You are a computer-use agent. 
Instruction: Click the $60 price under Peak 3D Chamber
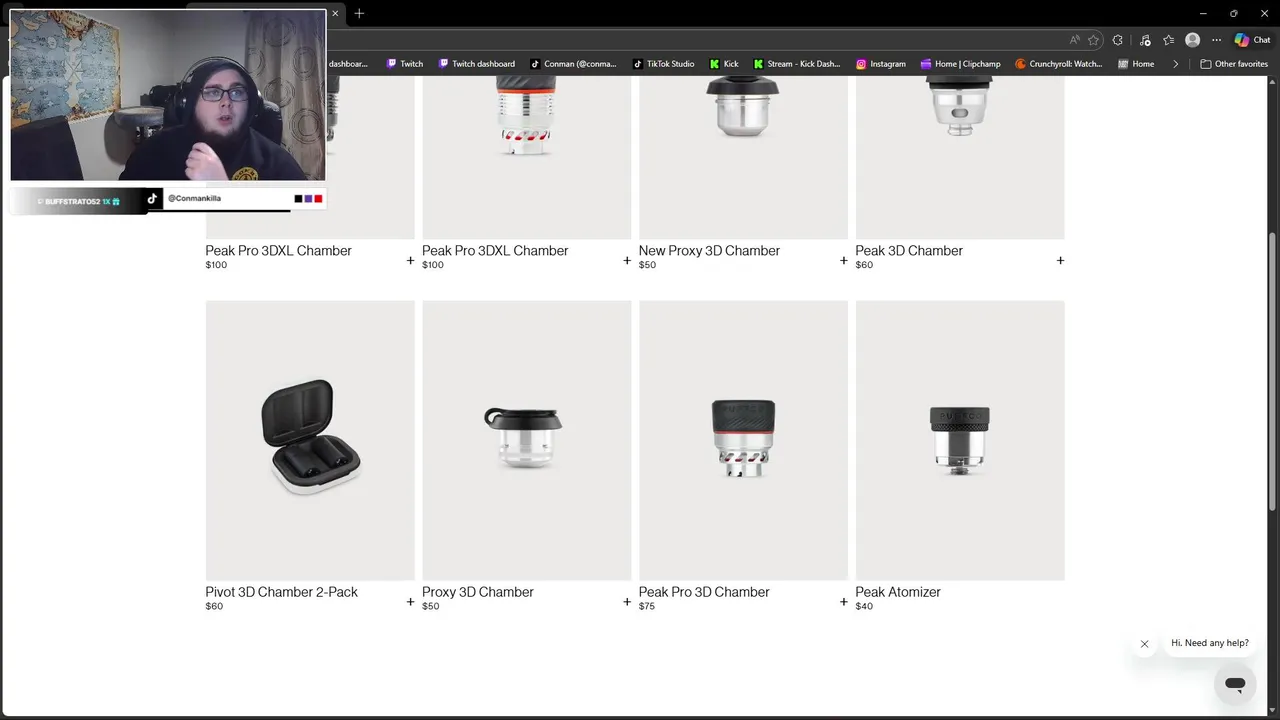[864, 265]
